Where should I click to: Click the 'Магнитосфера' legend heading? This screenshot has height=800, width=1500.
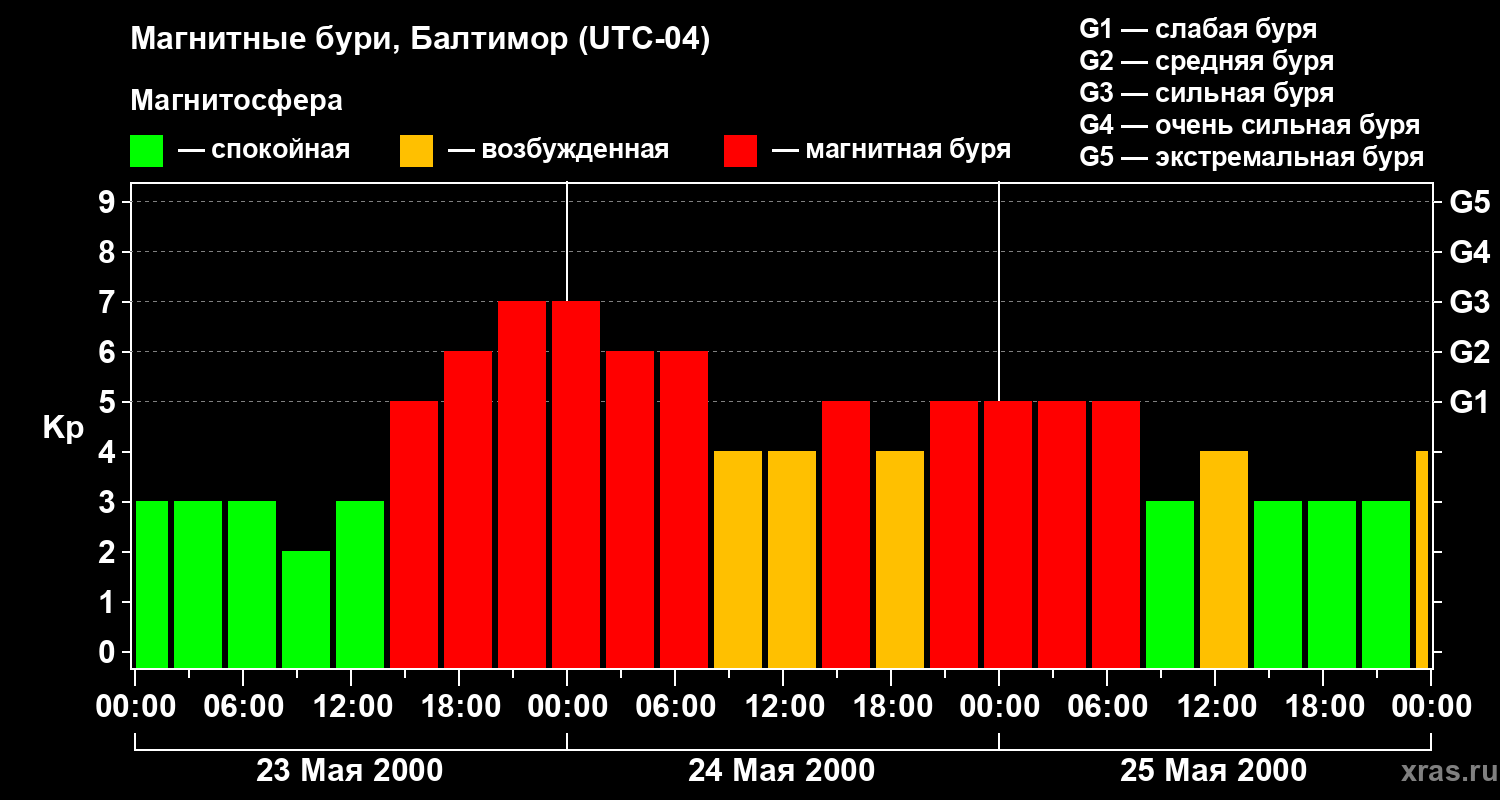pos(236,101)
